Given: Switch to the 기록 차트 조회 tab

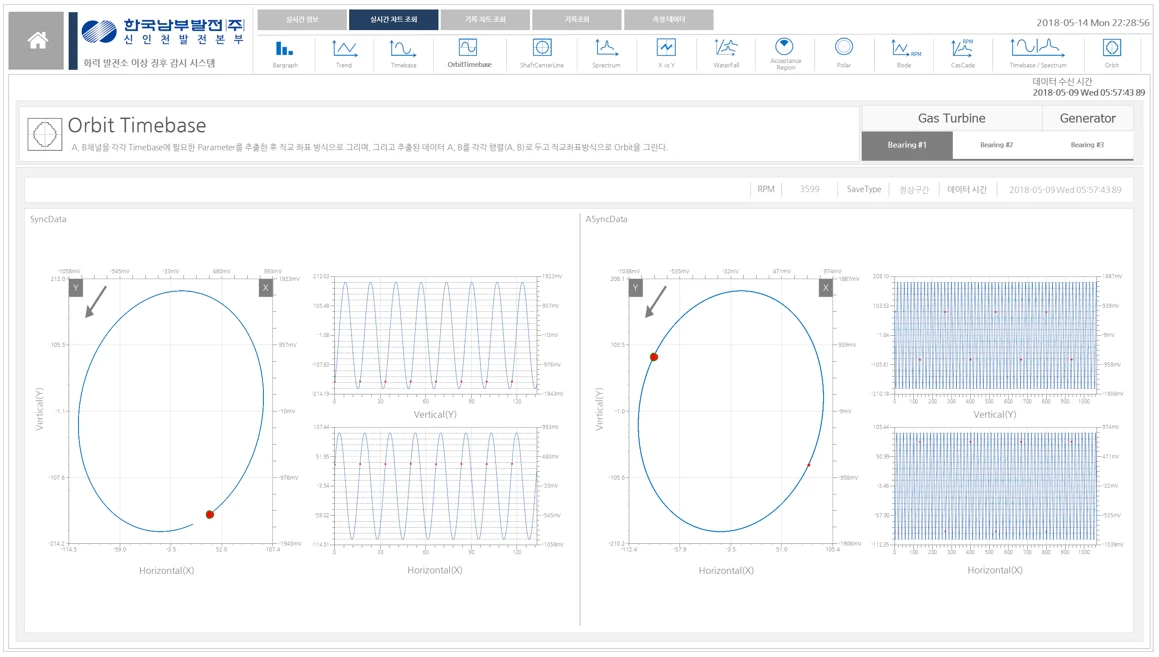Looking at the screenshot, I should [485, 19].
